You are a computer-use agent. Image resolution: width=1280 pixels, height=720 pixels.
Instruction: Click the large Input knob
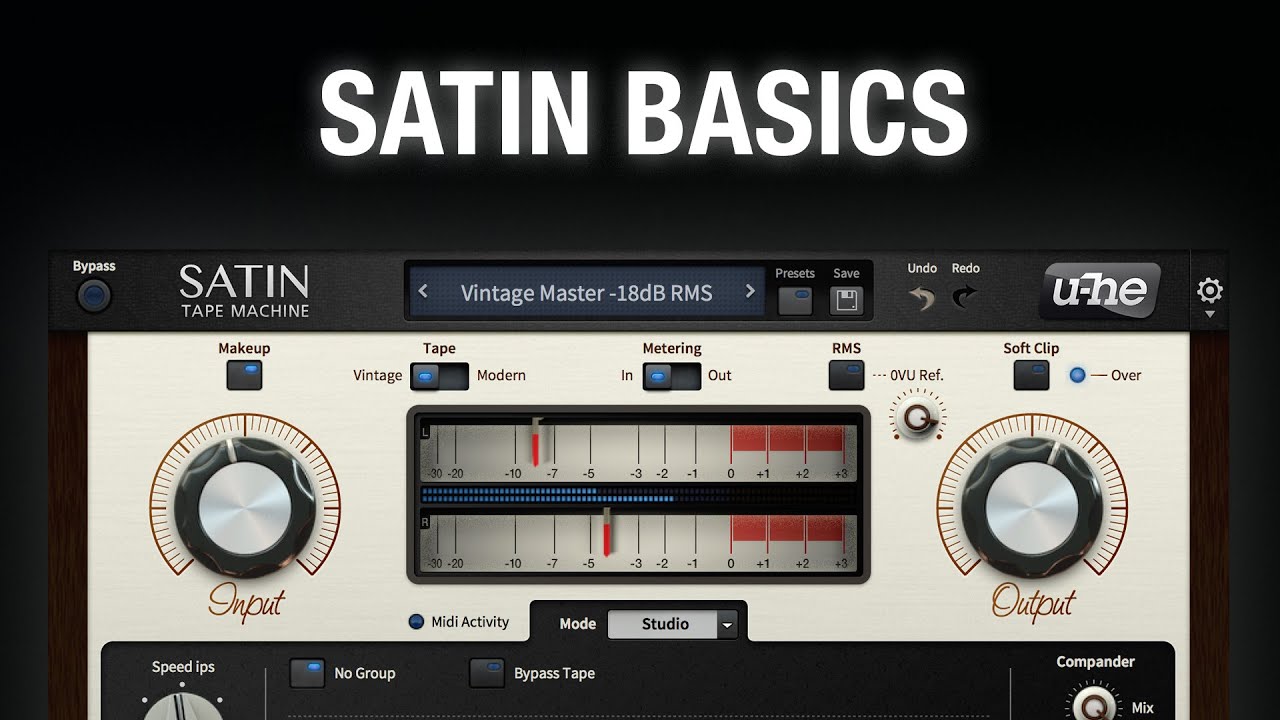click(245, 510)
